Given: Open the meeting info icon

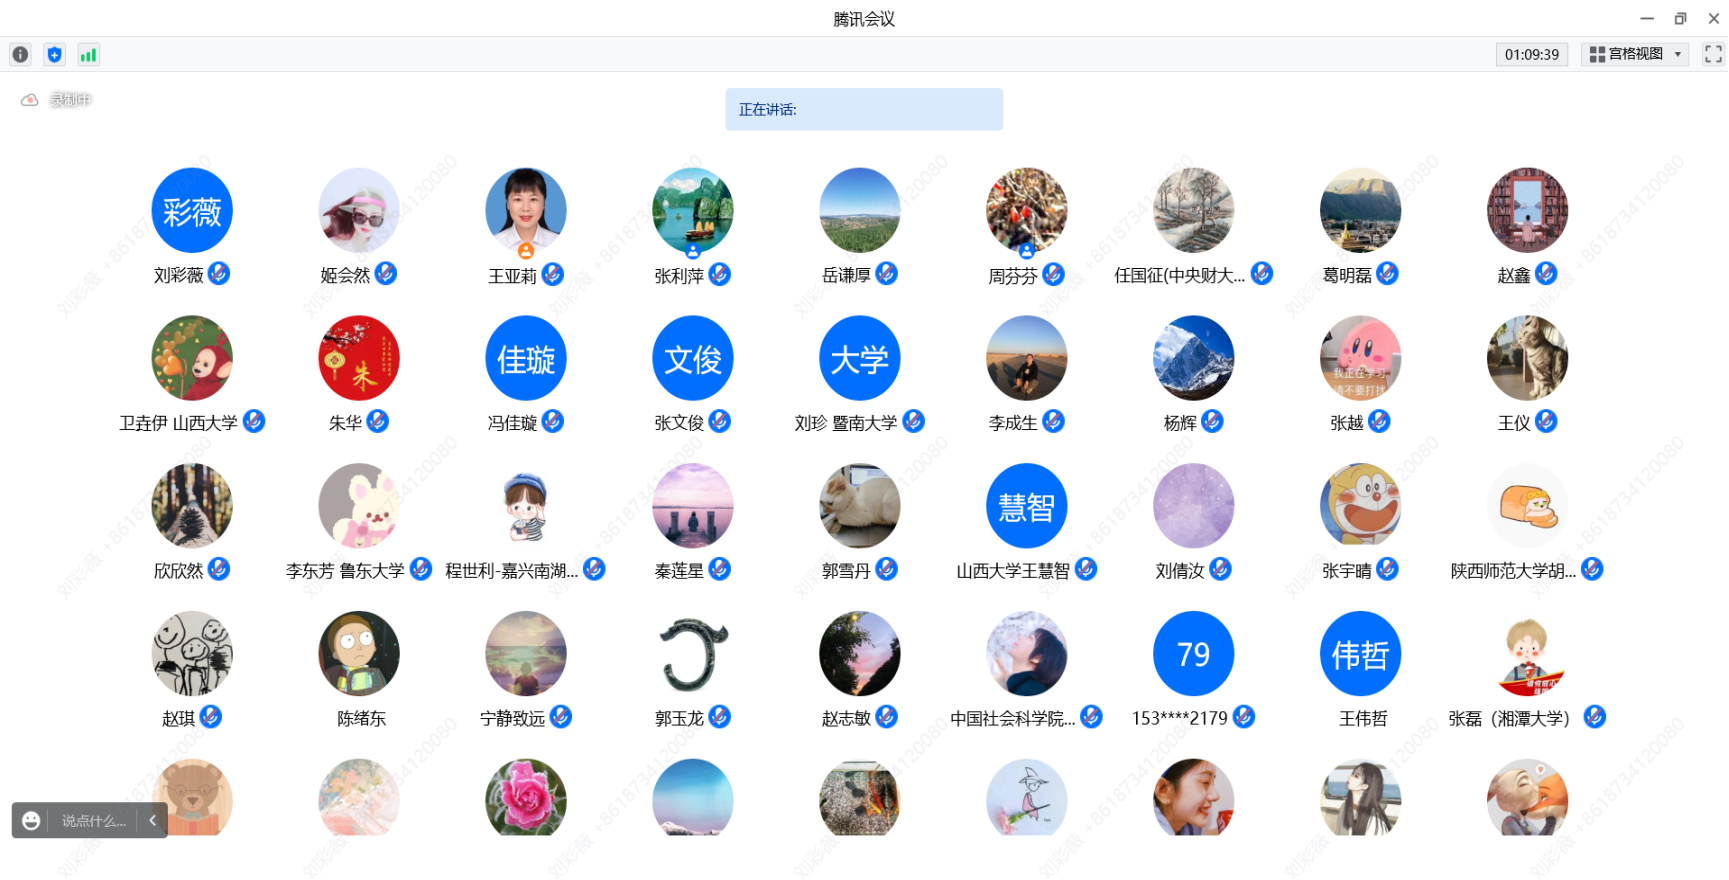Looking at the screenshot, I should coord(20,55).
